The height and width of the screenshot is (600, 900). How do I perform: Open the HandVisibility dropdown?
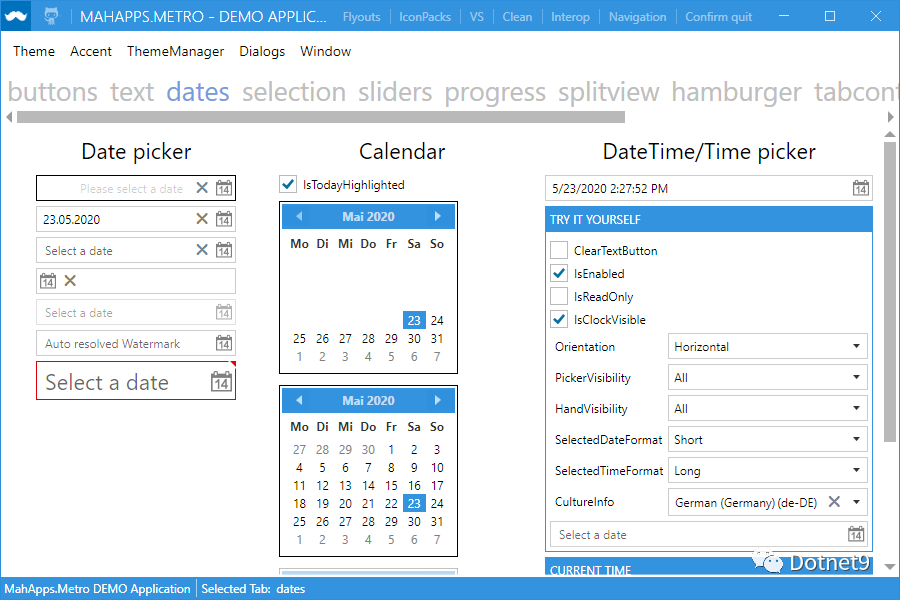[x=767, y=408]
